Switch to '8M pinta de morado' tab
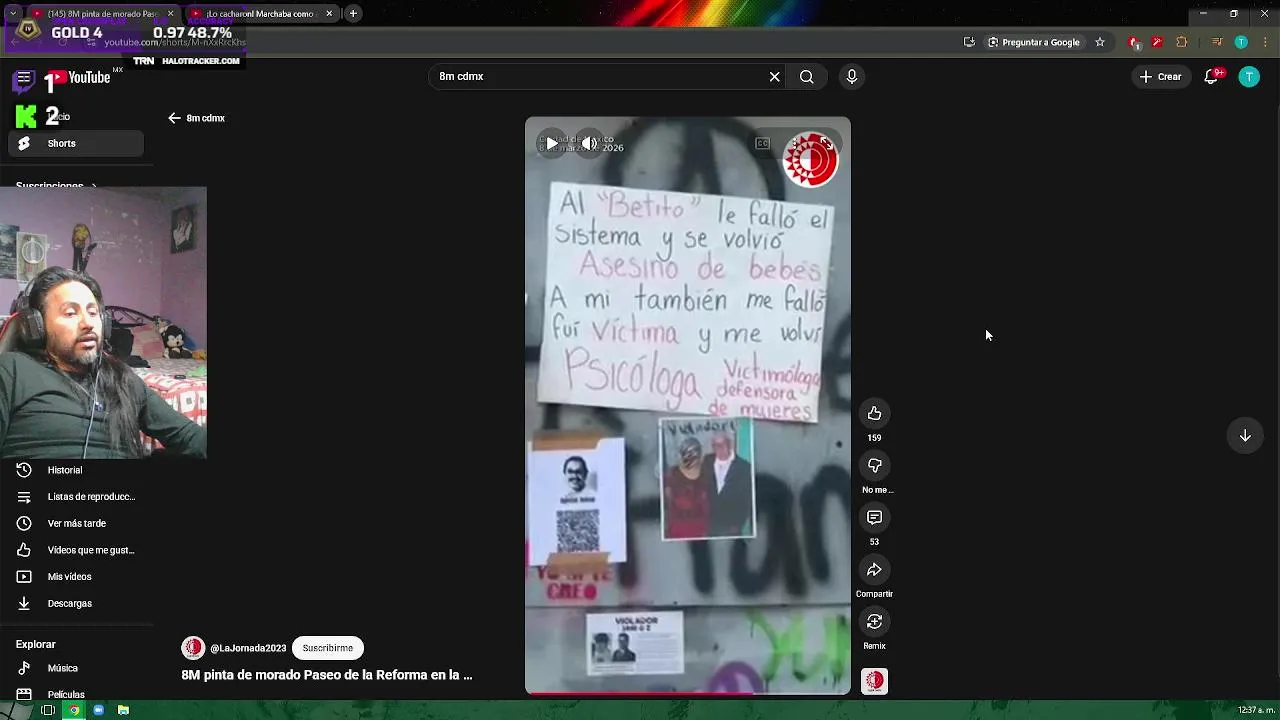 point(102,14)
